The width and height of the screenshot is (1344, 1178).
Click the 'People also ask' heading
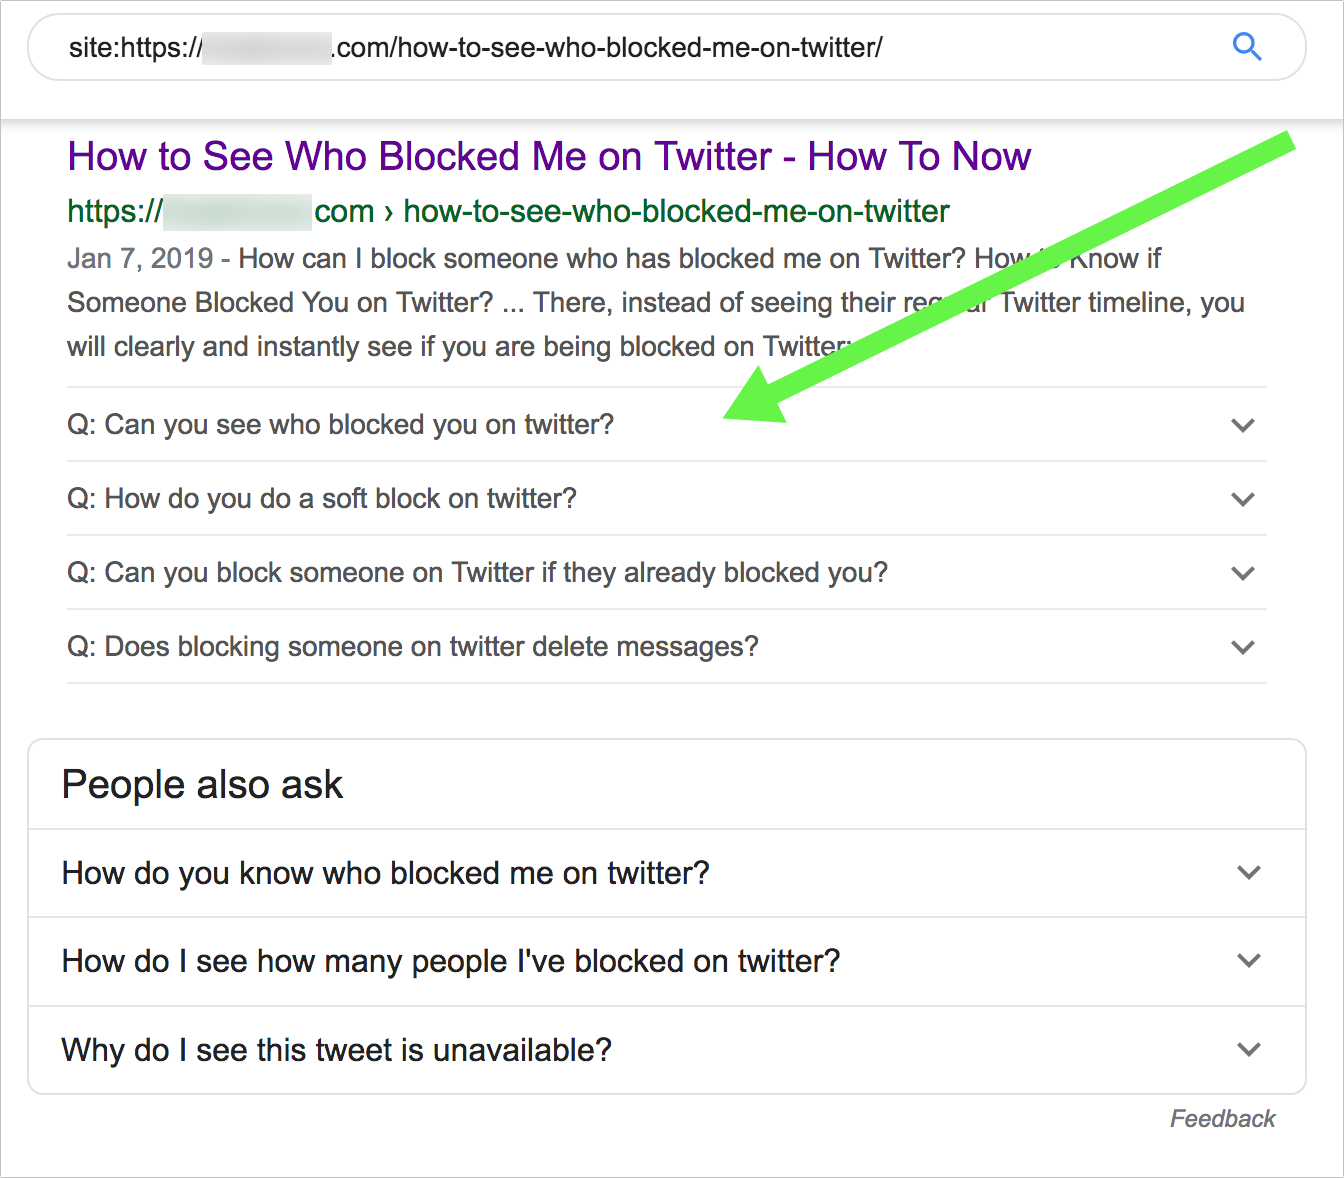[x=202, y=785]
